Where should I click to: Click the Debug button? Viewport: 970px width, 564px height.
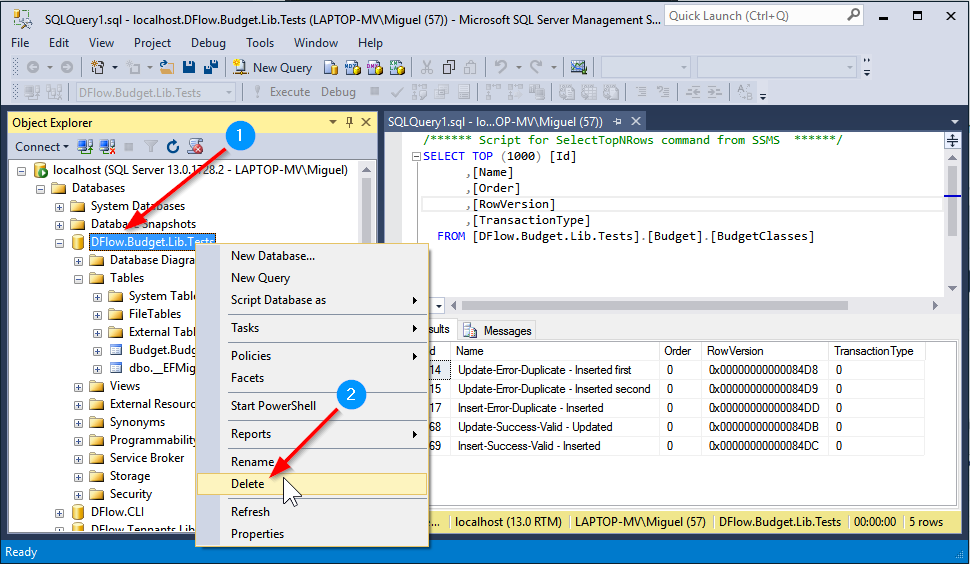338,92
